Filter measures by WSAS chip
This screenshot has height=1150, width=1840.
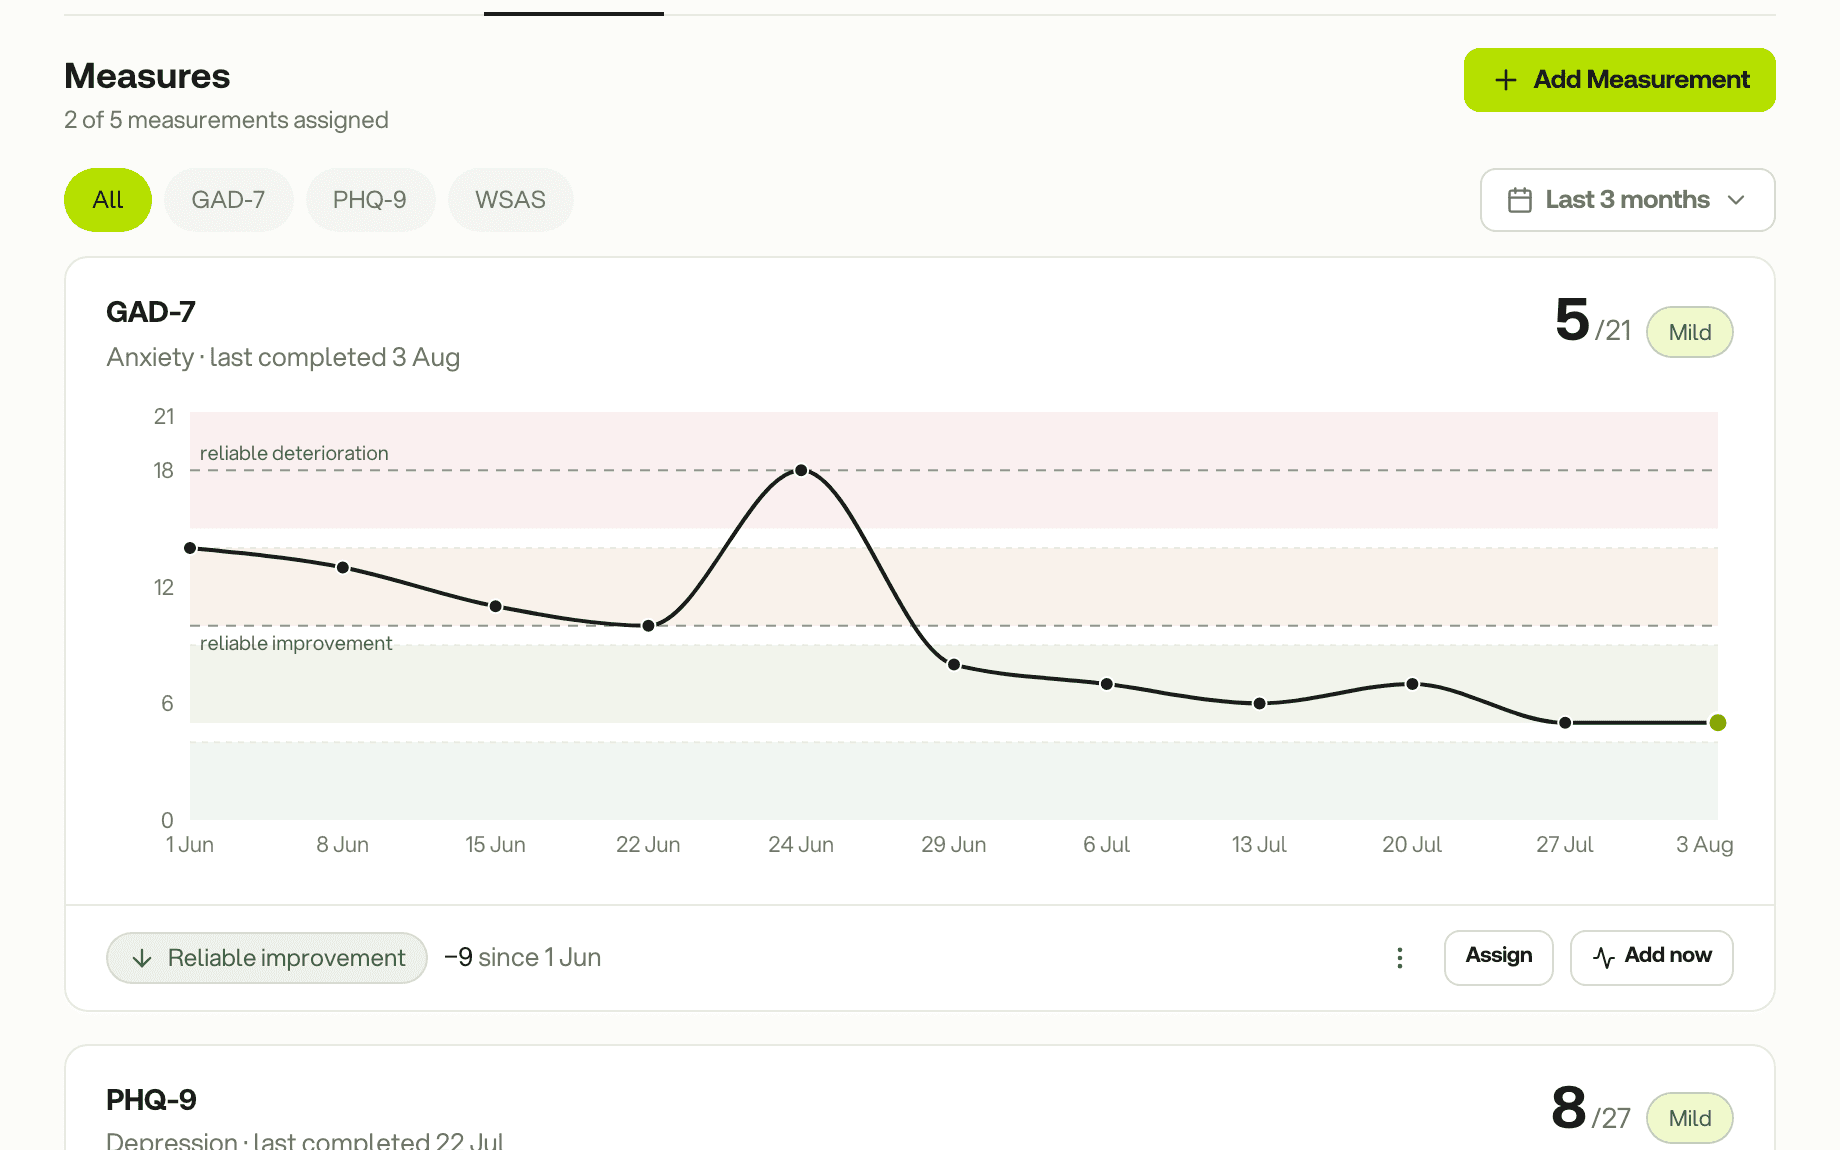[510, 200]
